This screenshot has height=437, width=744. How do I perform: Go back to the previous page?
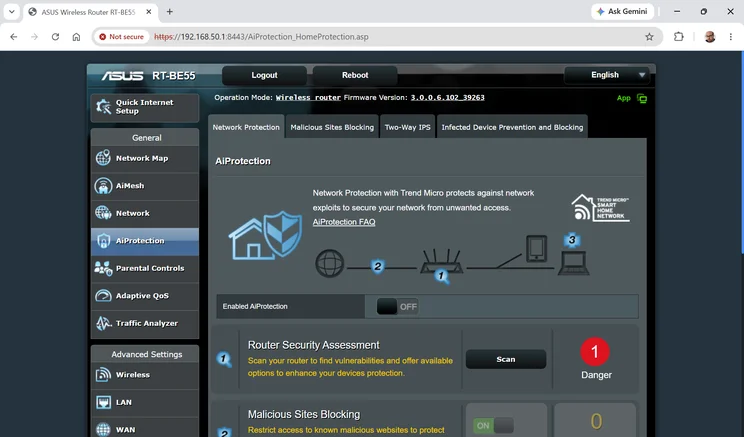[x=14, y=37]
